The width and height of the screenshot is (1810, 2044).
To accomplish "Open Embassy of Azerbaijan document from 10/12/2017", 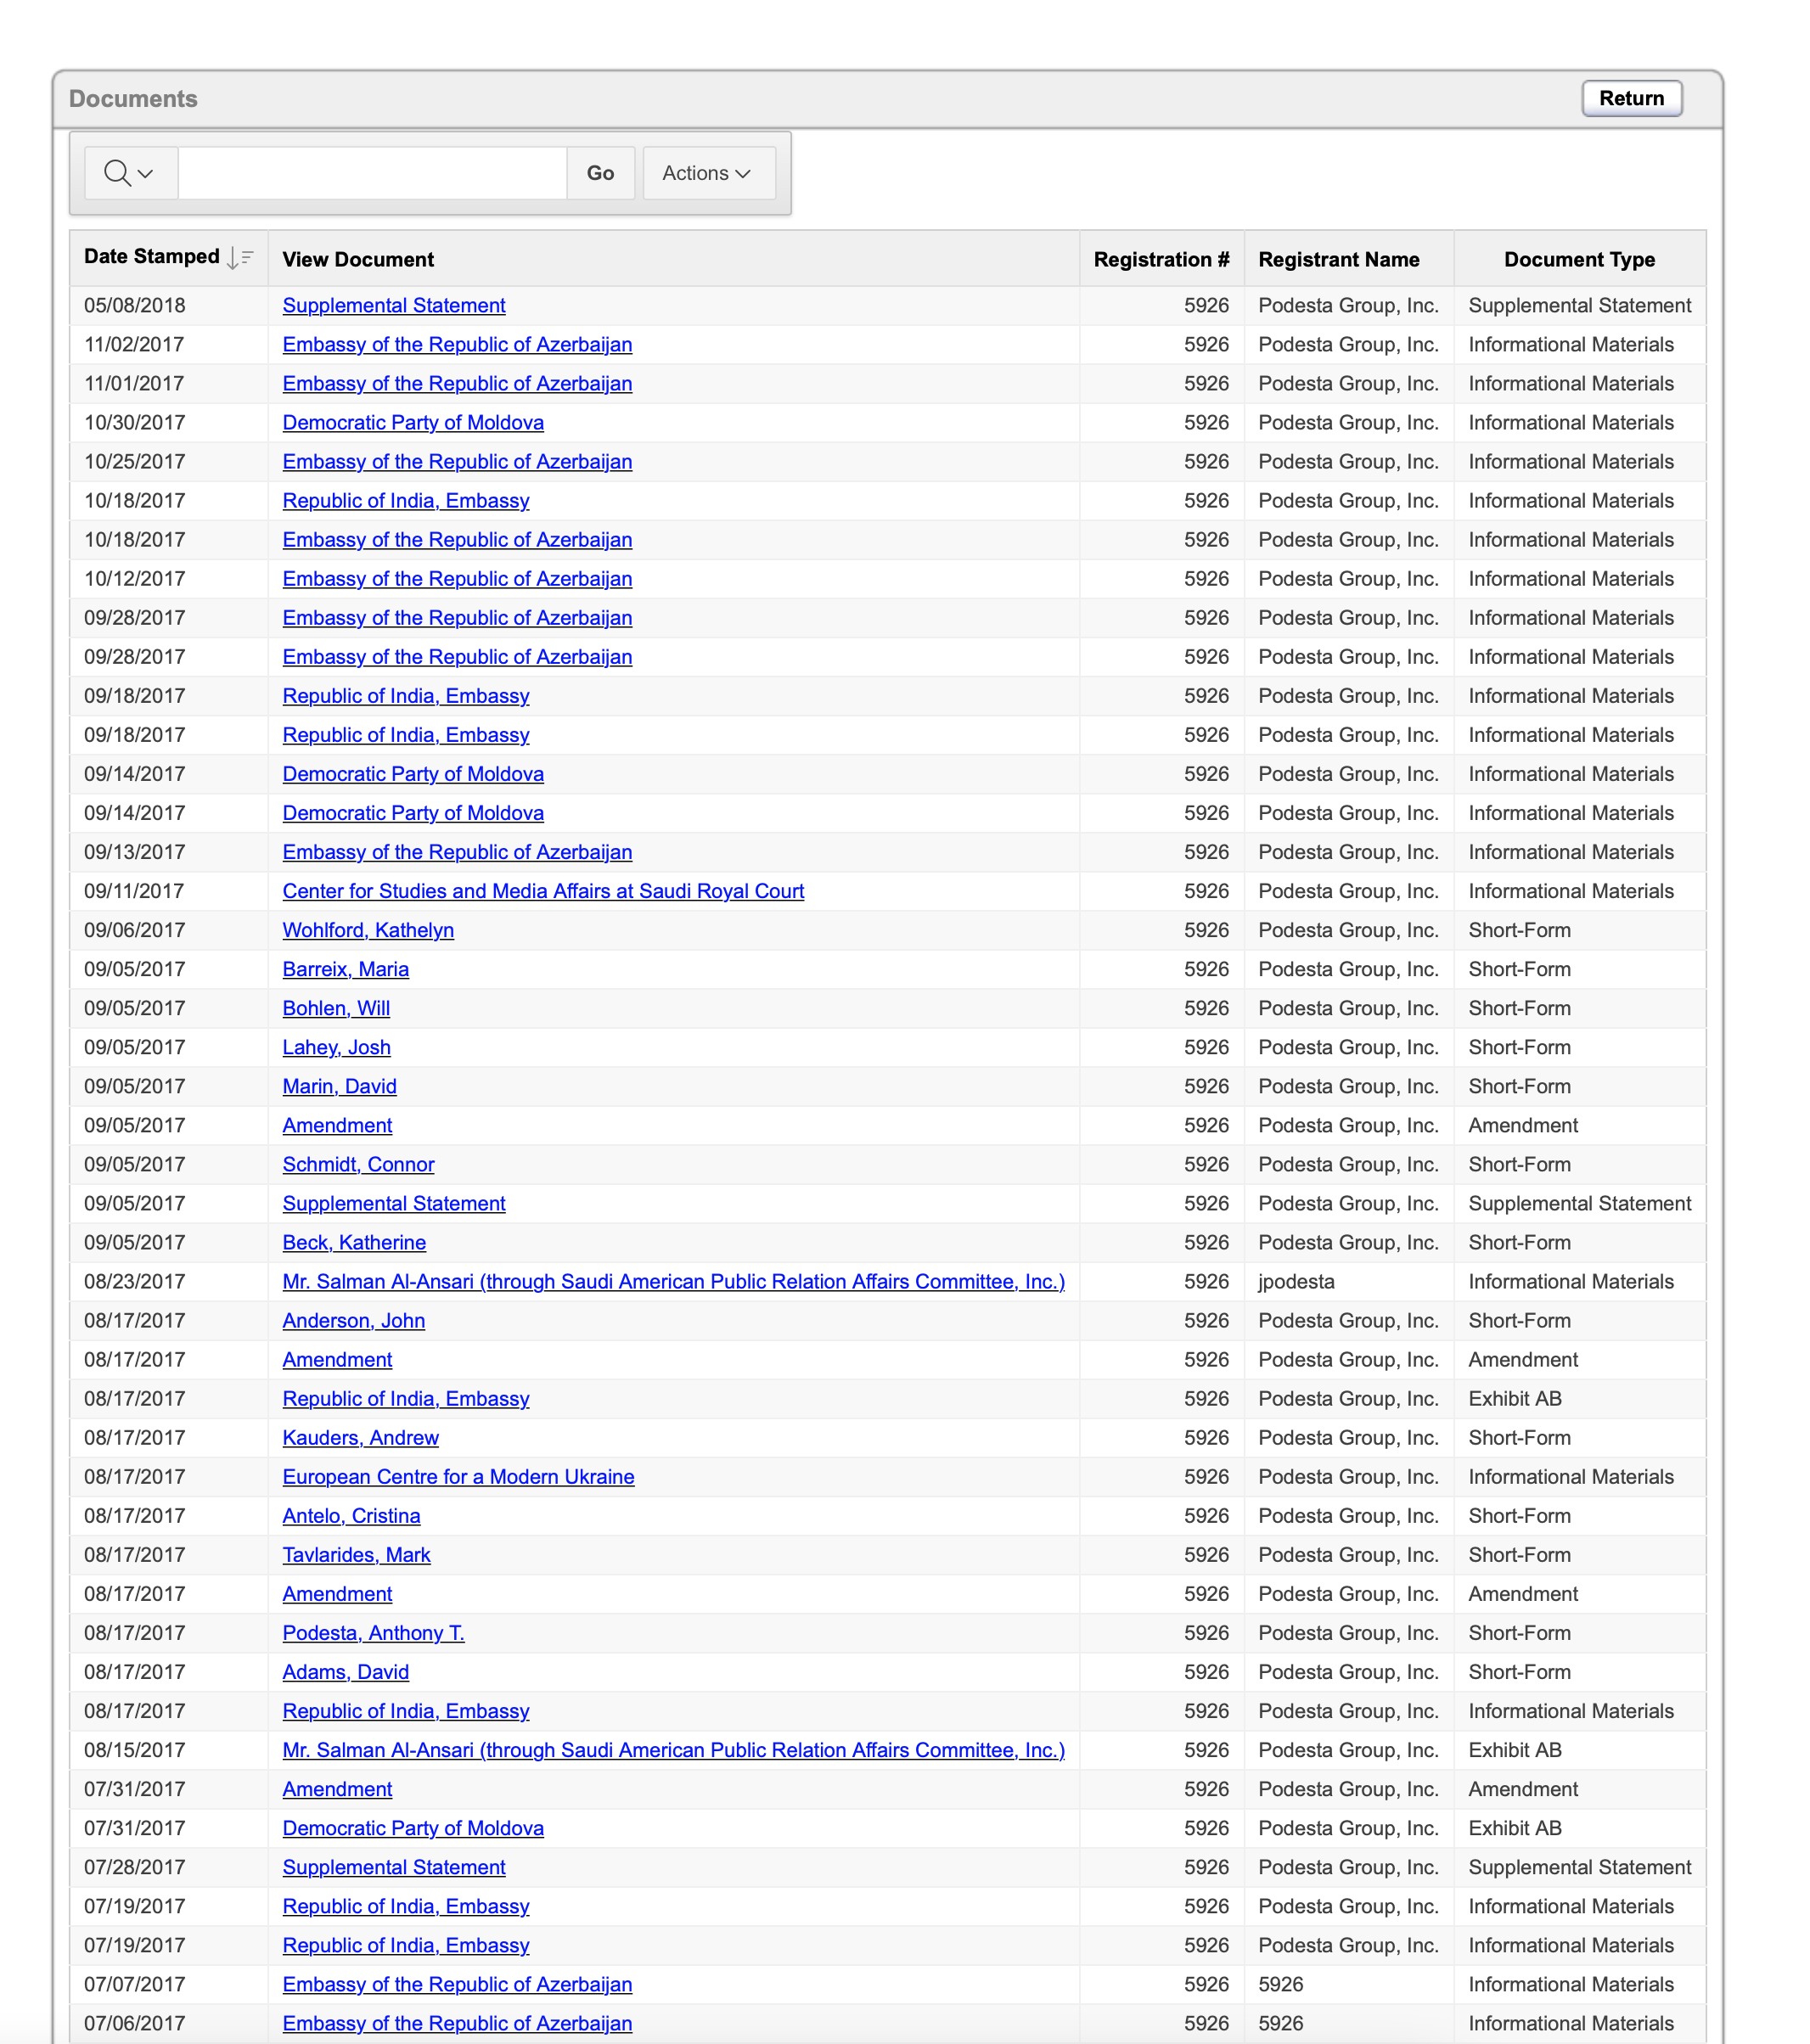I will pyautogui.click(x=457, y=578).
